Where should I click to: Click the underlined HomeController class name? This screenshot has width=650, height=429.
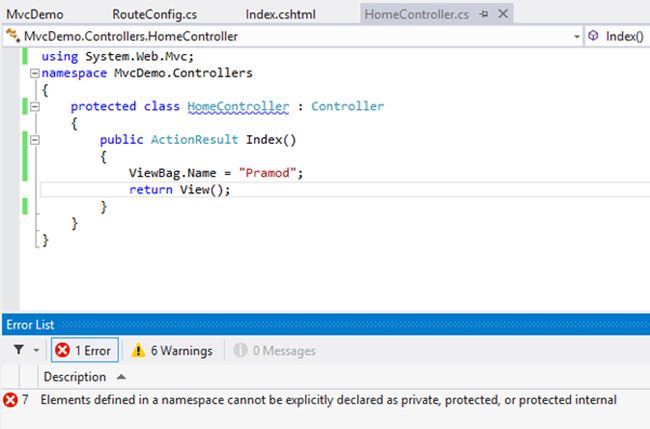click(x=238, y=107)
